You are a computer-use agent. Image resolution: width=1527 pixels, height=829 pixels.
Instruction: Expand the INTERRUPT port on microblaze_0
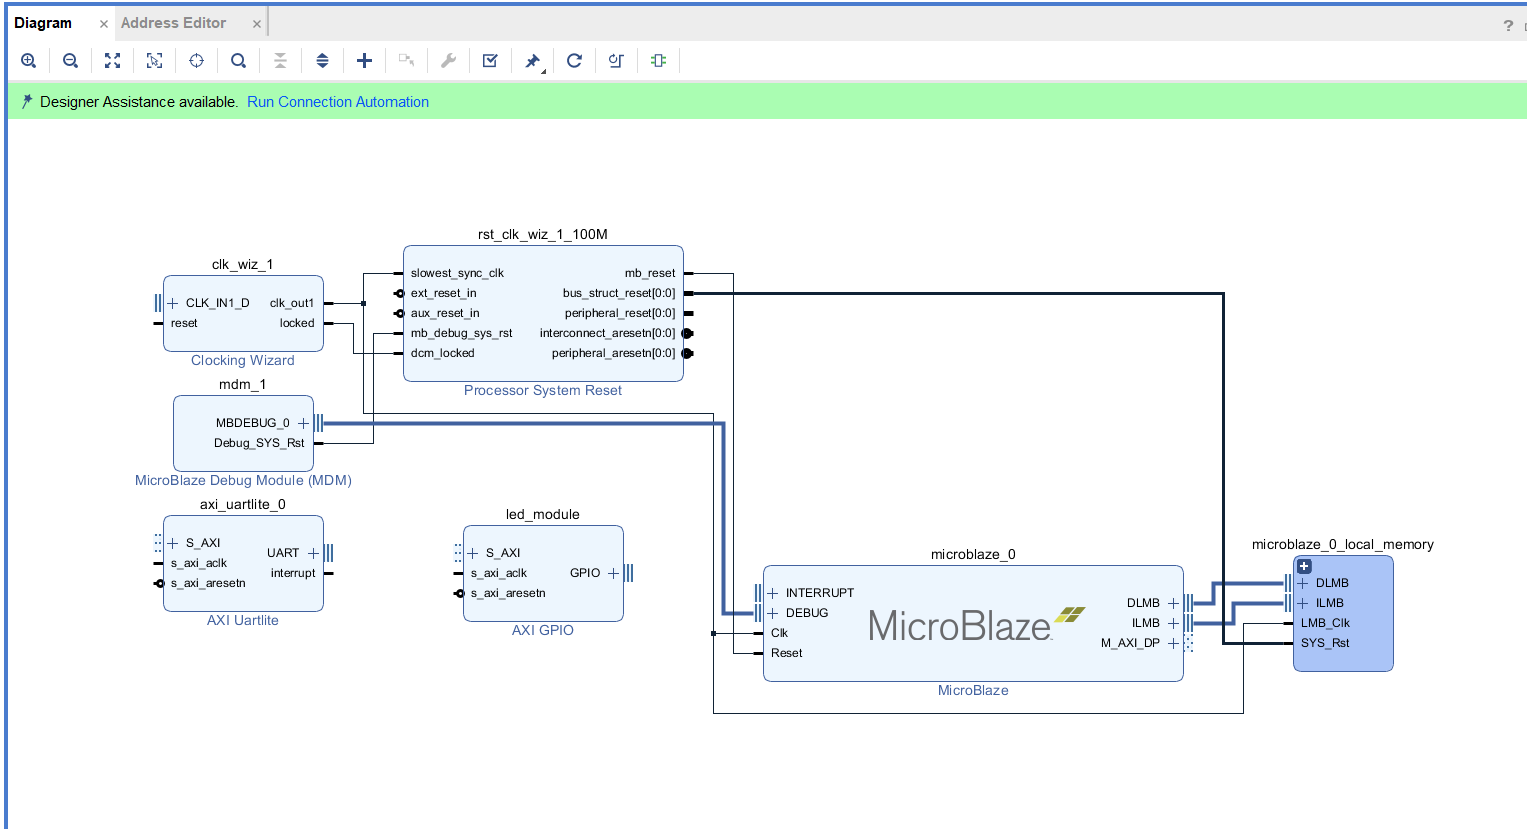pos(772,593)
